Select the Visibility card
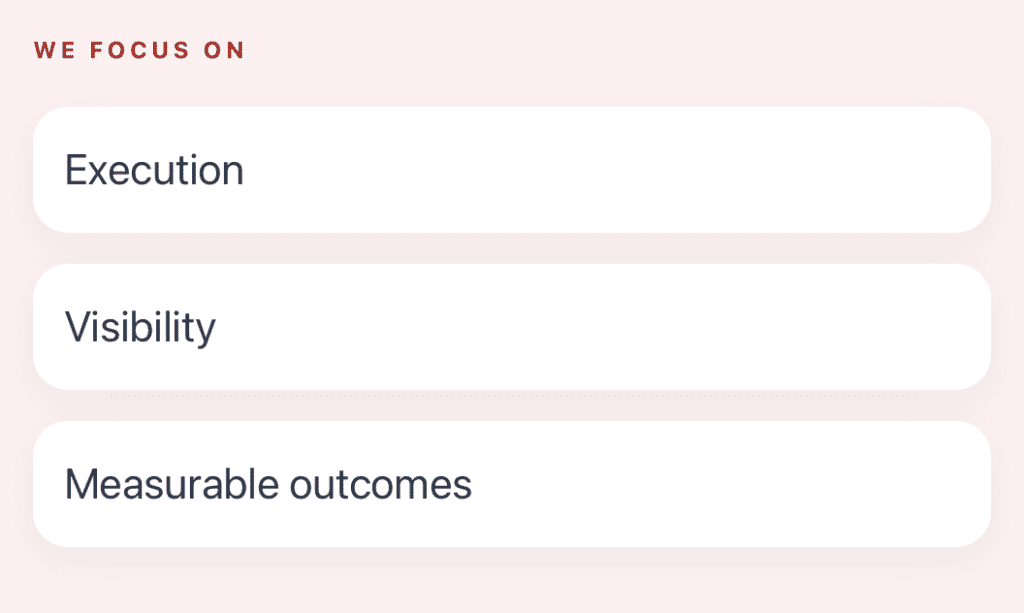The width and height of the screenshot is (1024, 613). pos(511,327)
